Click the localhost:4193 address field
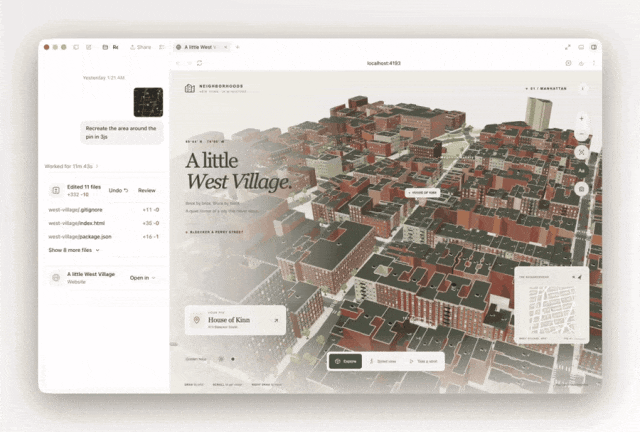 [384, 63]
